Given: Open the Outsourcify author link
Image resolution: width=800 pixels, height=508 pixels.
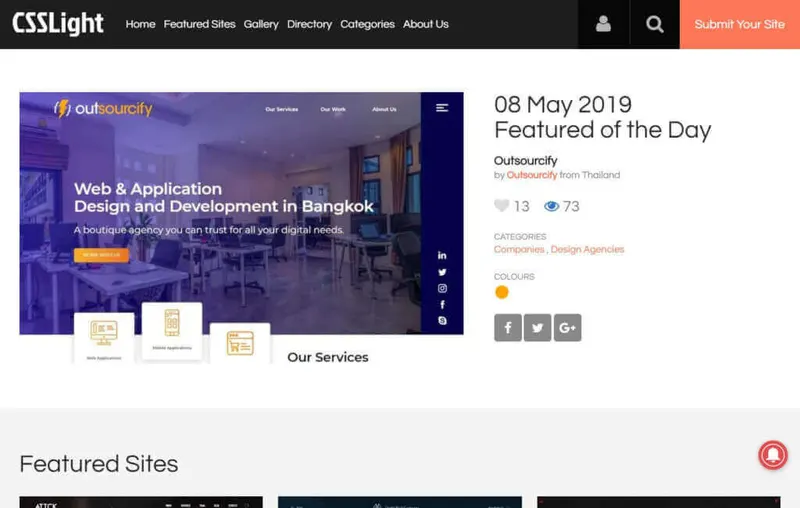Looking at the screenshot, I should [532, 175].
